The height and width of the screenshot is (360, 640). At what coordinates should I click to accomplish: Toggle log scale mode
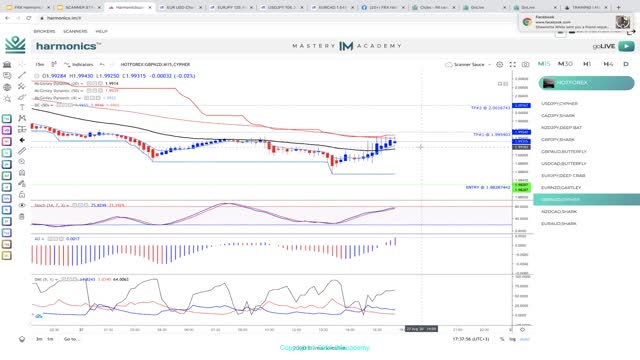click(512, 339)
